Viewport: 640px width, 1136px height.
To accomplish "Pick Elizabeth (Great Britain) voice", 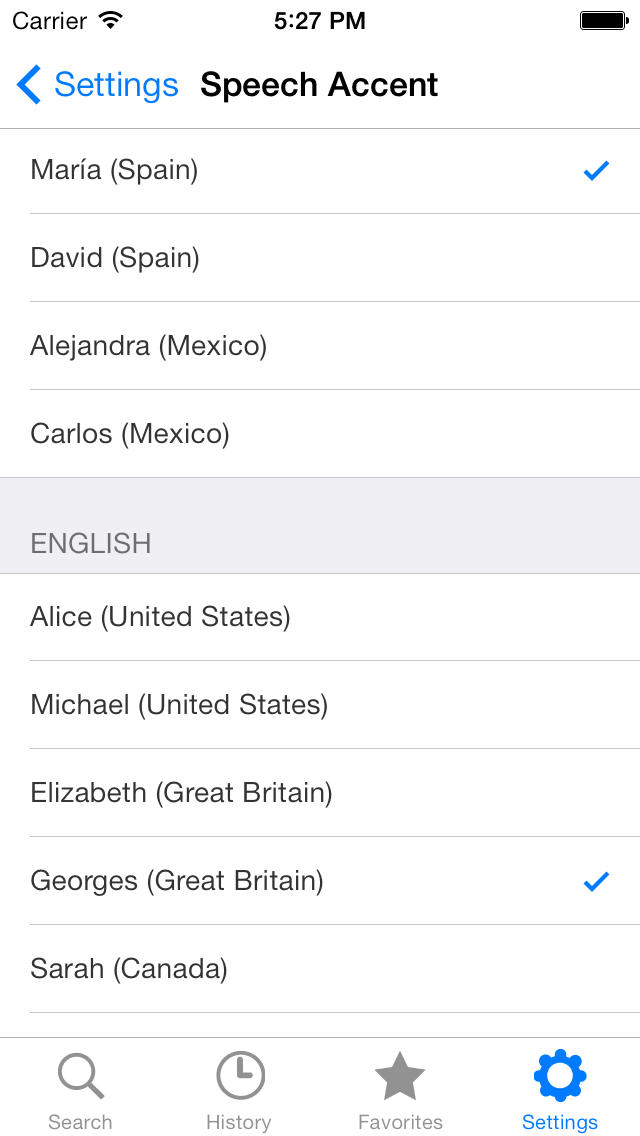I will point(181,793).
